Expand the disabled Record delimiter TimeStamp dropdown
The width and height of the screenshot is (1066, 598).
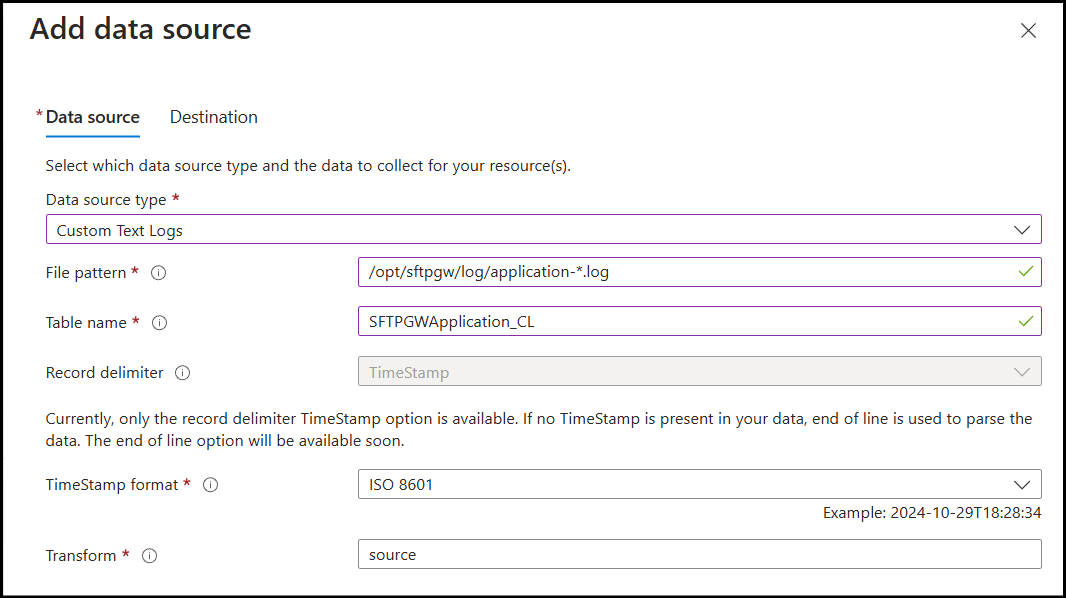(699, 372)
